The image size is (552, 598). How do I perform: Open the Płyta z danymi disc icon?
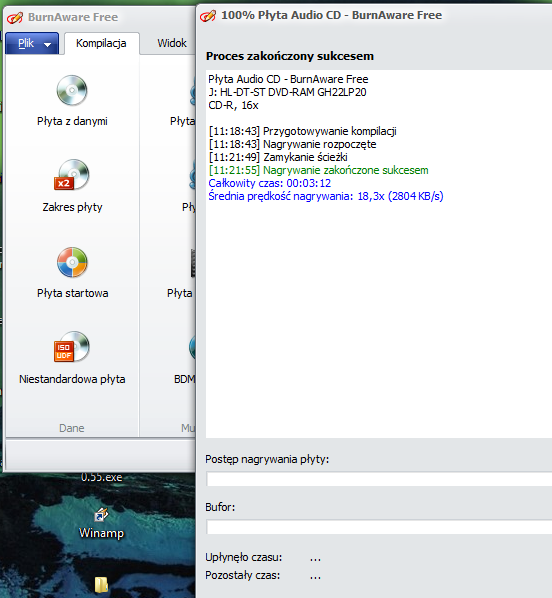(x=72, y=90)
